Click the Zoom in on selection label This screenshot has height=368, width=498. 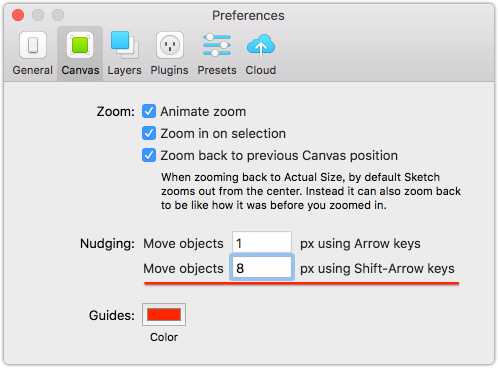click(223, 134)
